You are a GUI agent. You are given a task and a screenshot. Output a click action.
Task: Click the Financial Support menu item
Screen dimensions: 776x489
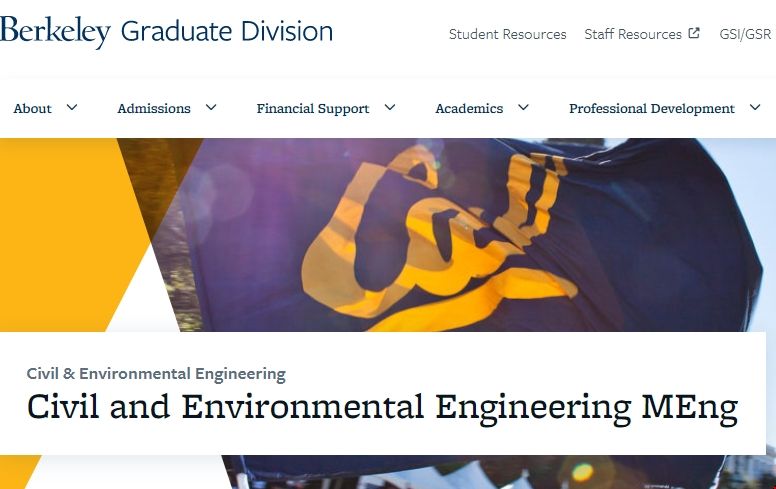point(313,109)
